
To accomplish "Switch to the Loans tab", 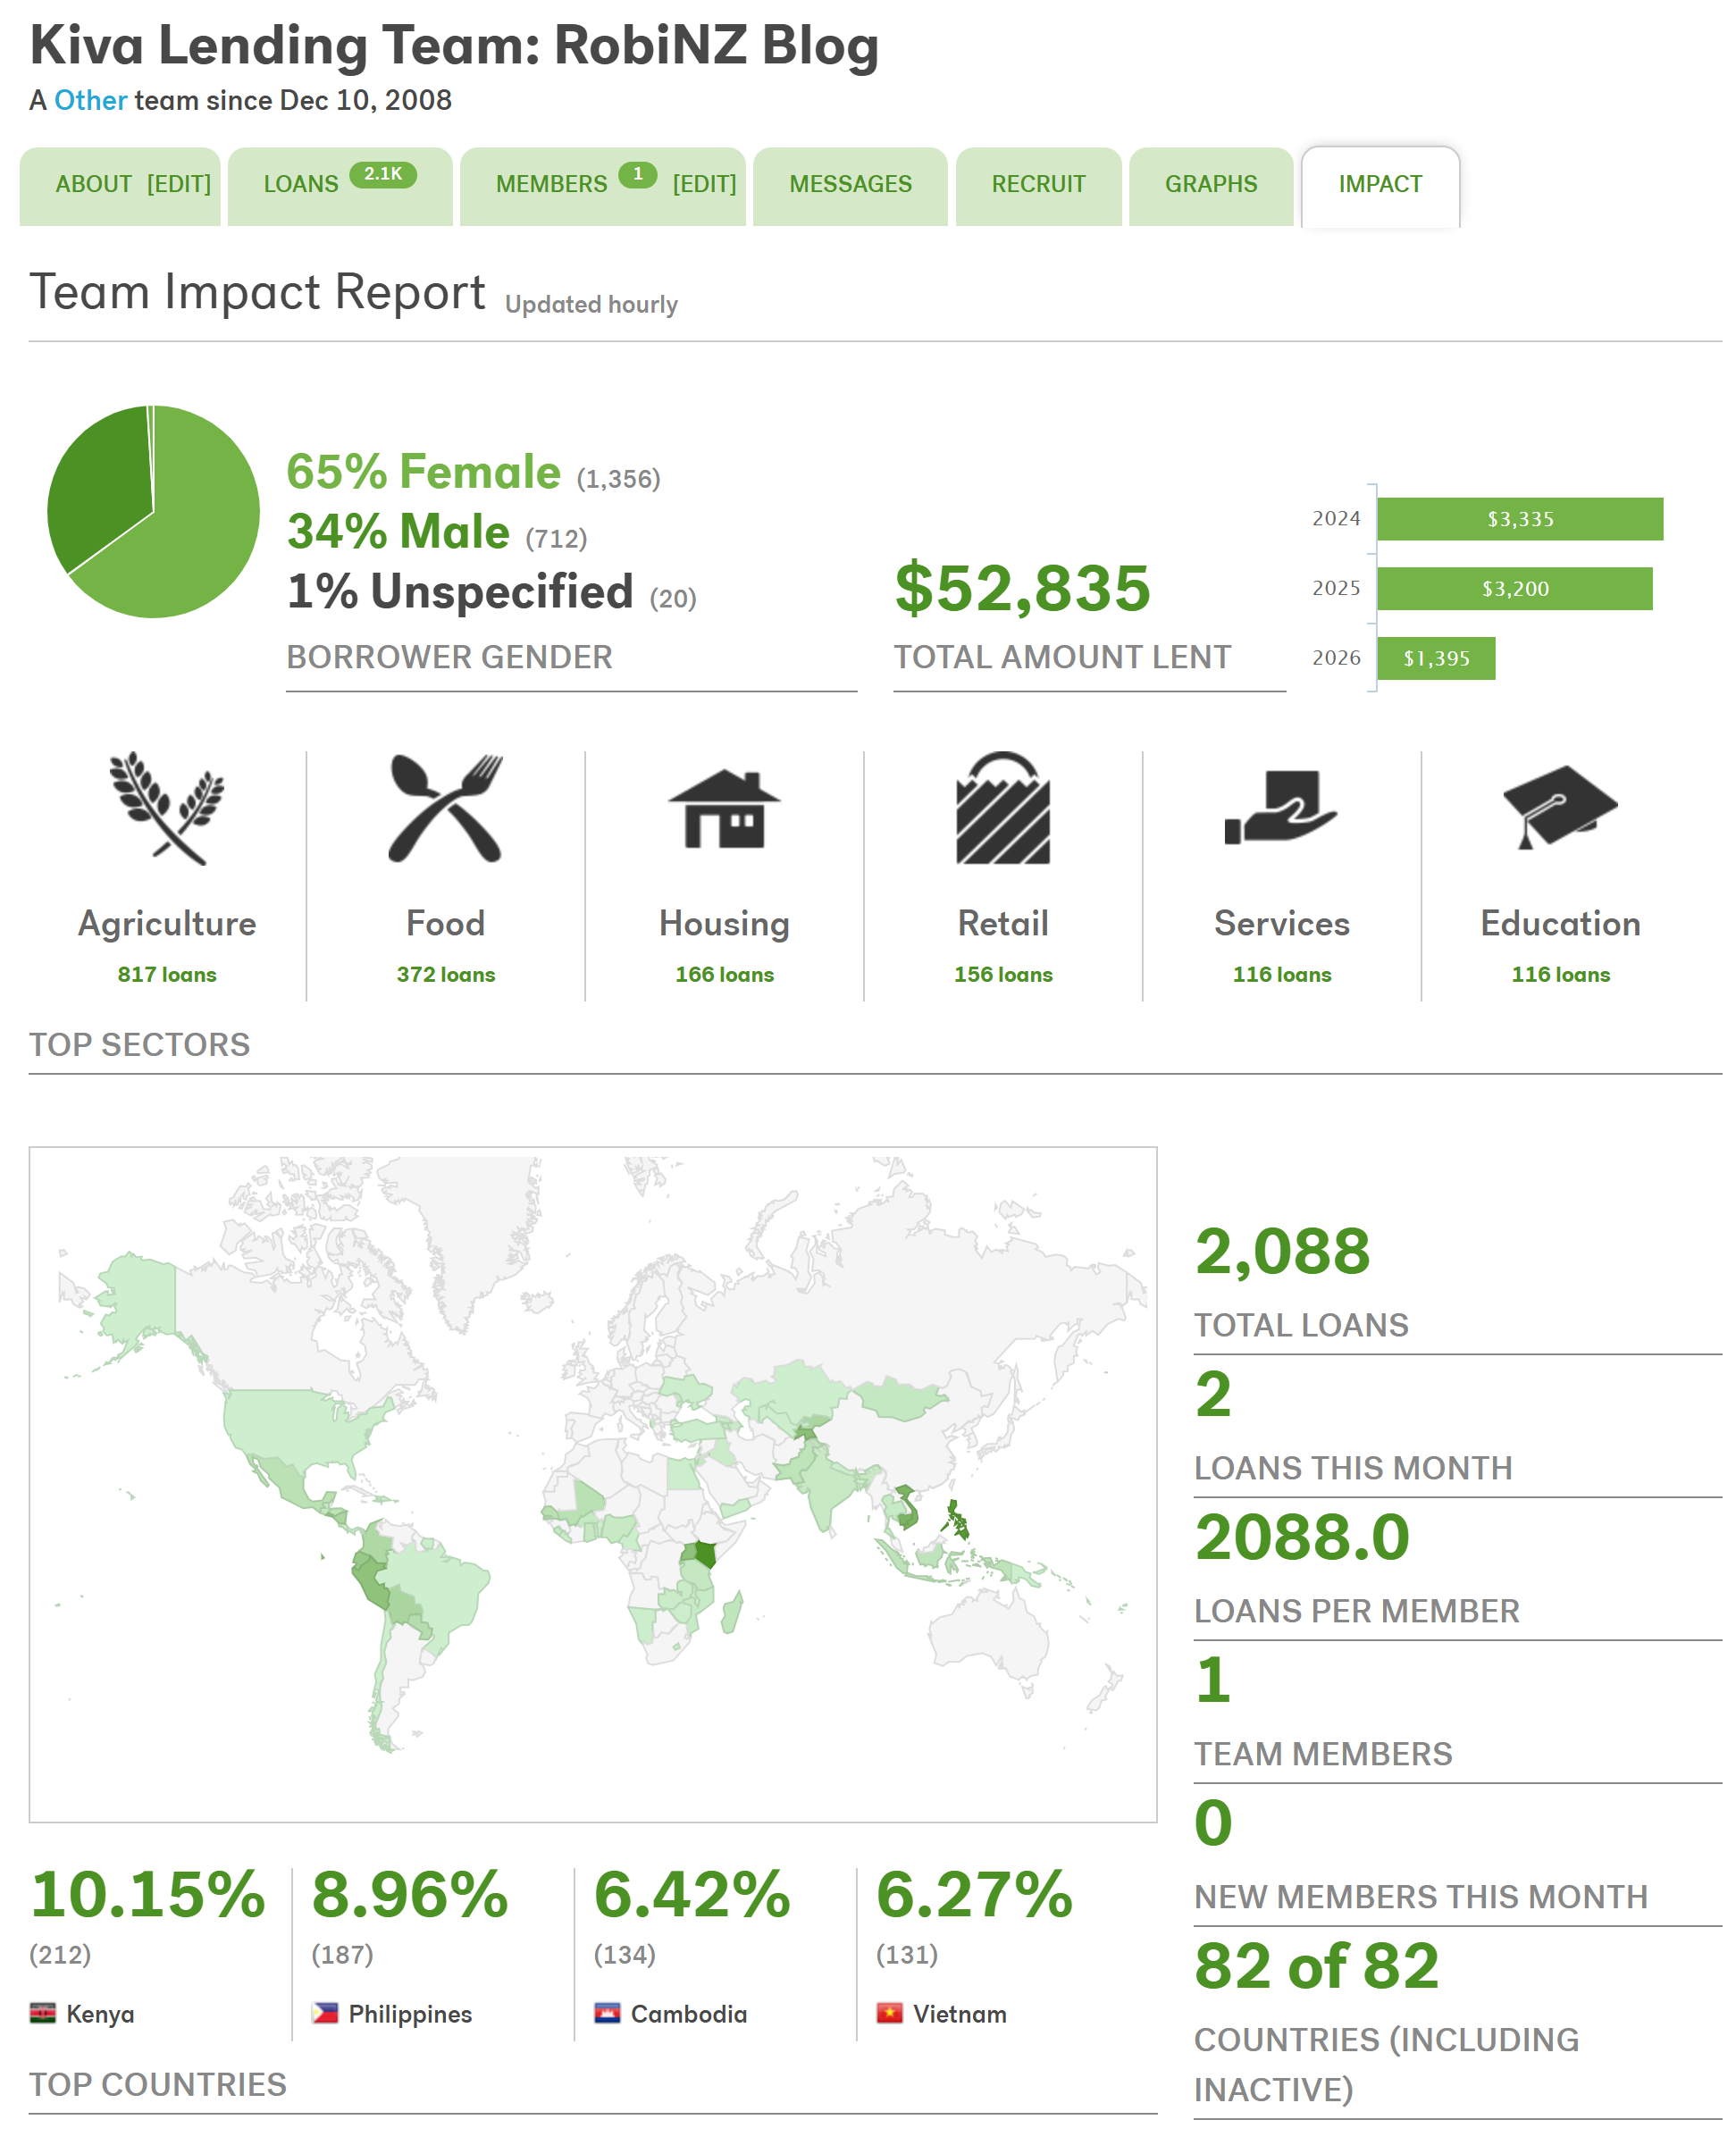I will (x=340, y=186).
